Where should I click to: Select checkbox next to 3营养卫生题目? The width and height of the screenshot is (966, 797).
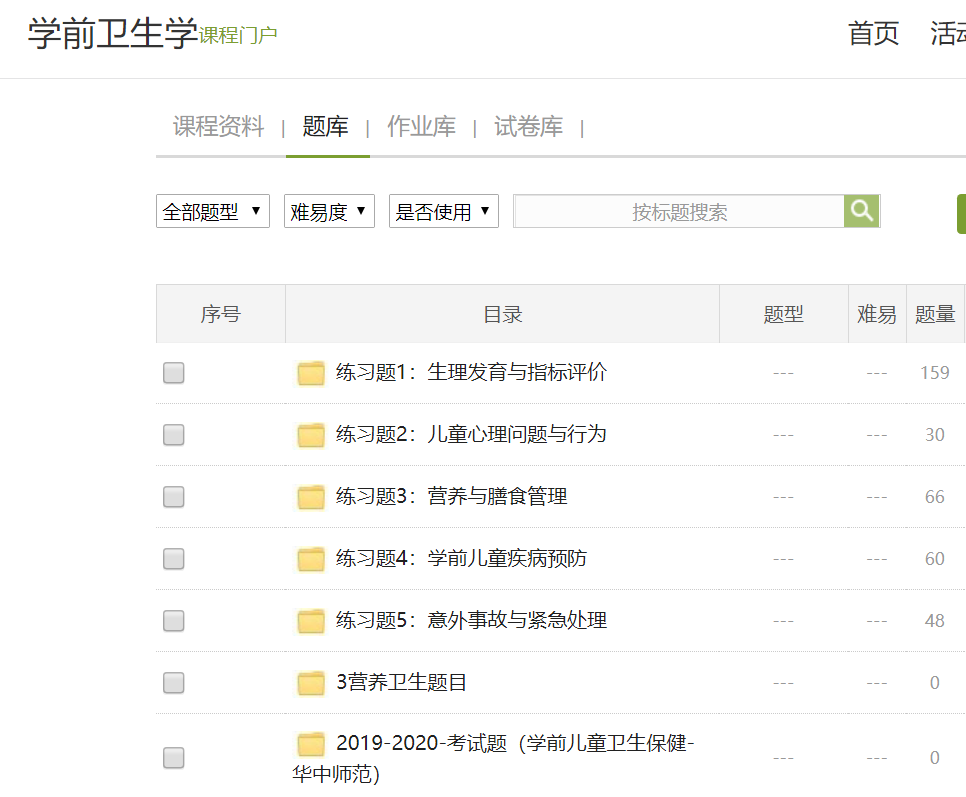(174, 683)
